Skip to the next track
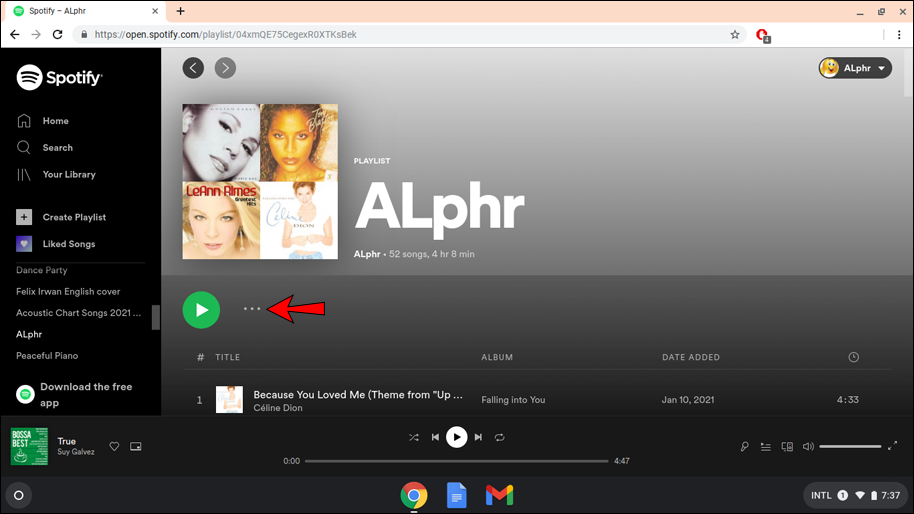Image resolution: width=914 pixels, height=514 pixels. 478,437
